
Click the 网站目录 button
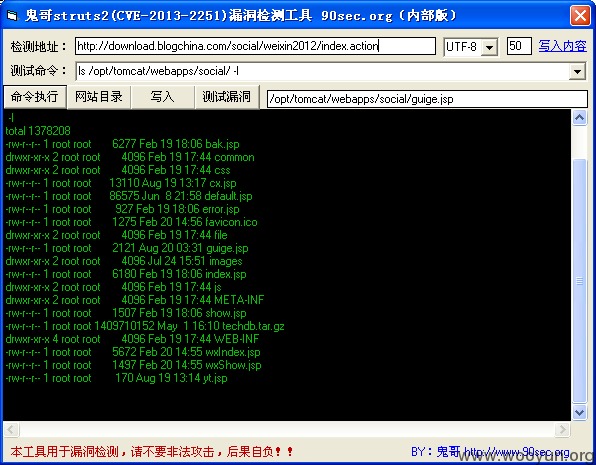click(99, 97)
